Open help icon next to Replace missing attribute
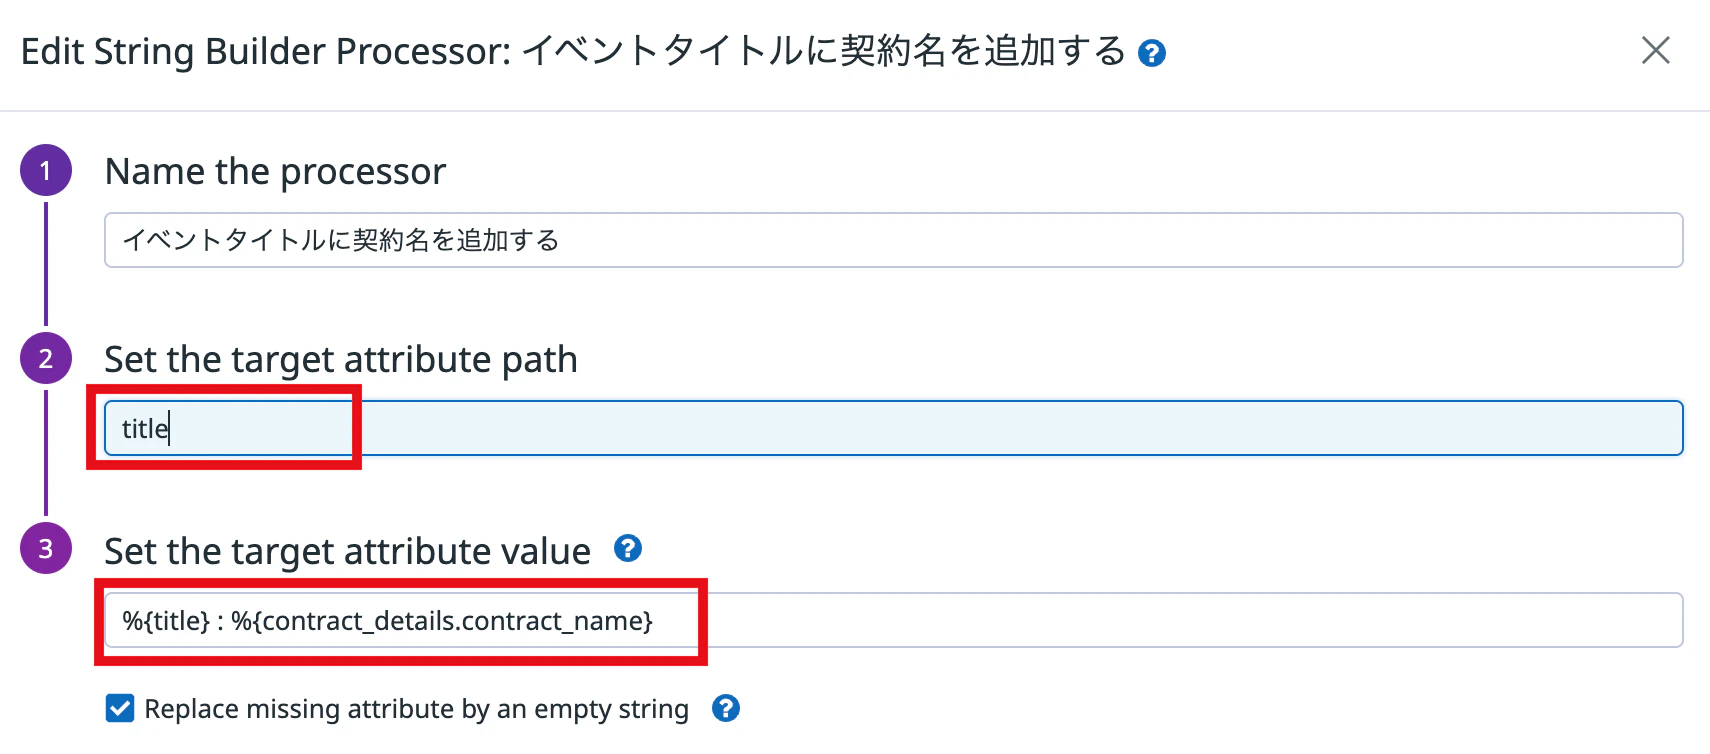The width and height of the screenshot is (1710, 754). click(726, 708)
